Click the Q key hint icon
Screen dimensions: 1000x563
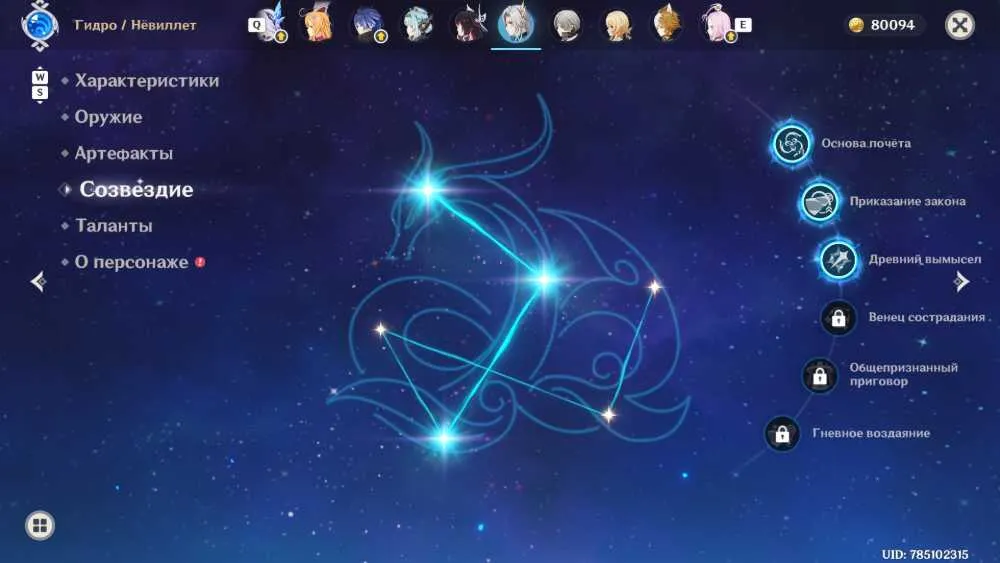click(256, 25)
